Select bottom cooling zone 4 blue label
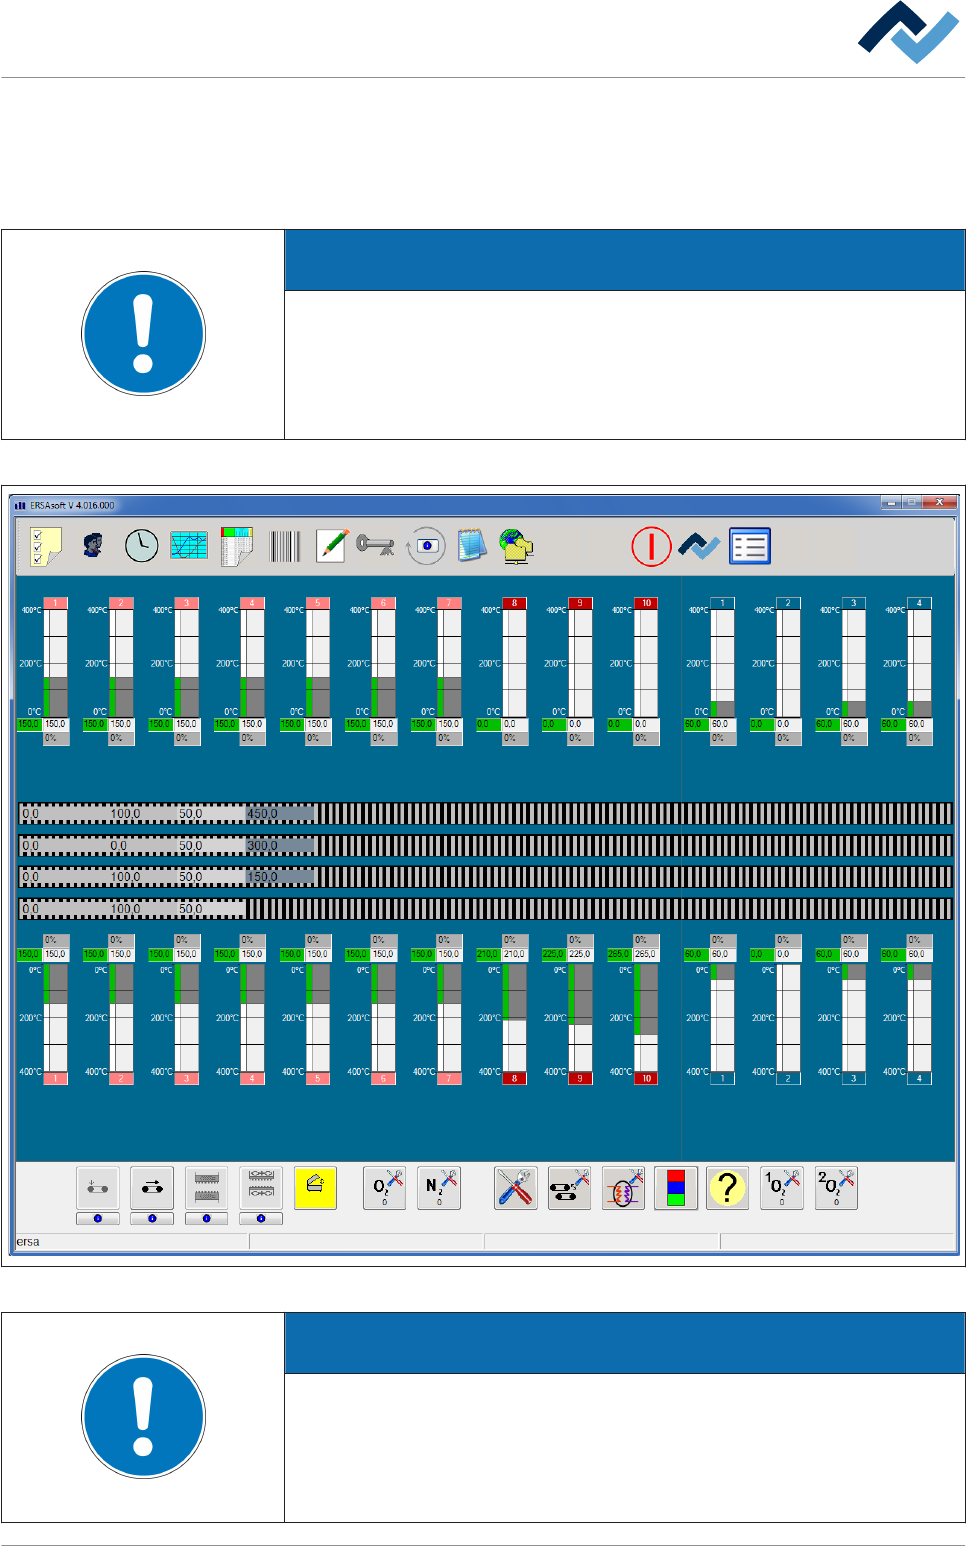This screenshot has height=1546, width=966. coord(919,1078)
